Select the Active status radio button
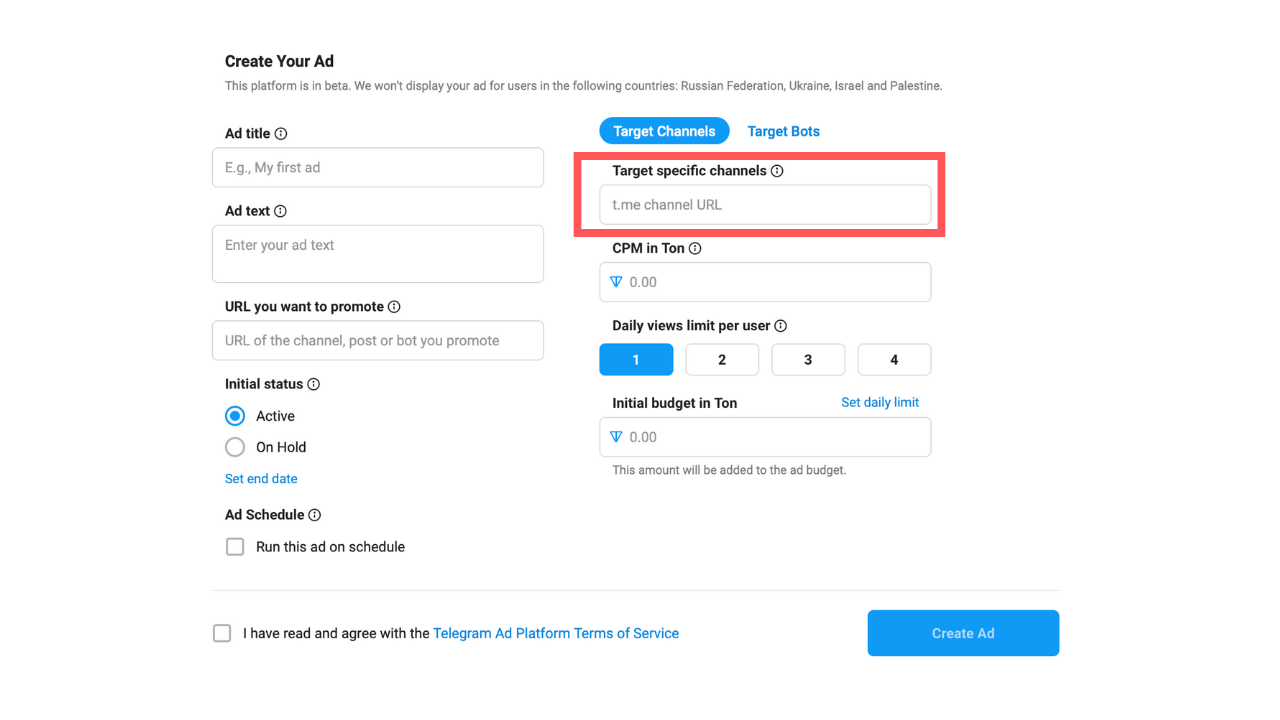Viewport: 1280px width, 720px height. [x=235, y=416]
